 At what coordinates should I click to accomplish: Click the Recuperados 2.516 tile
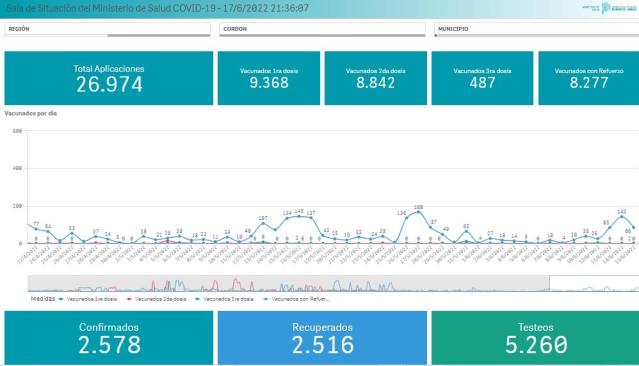(322, 337)
